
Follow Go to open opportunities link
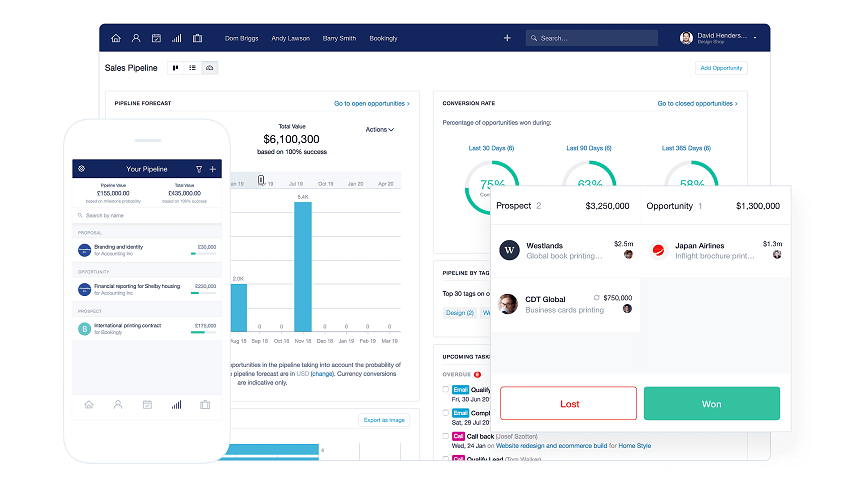pyautogui.click(x=371, y=103)
